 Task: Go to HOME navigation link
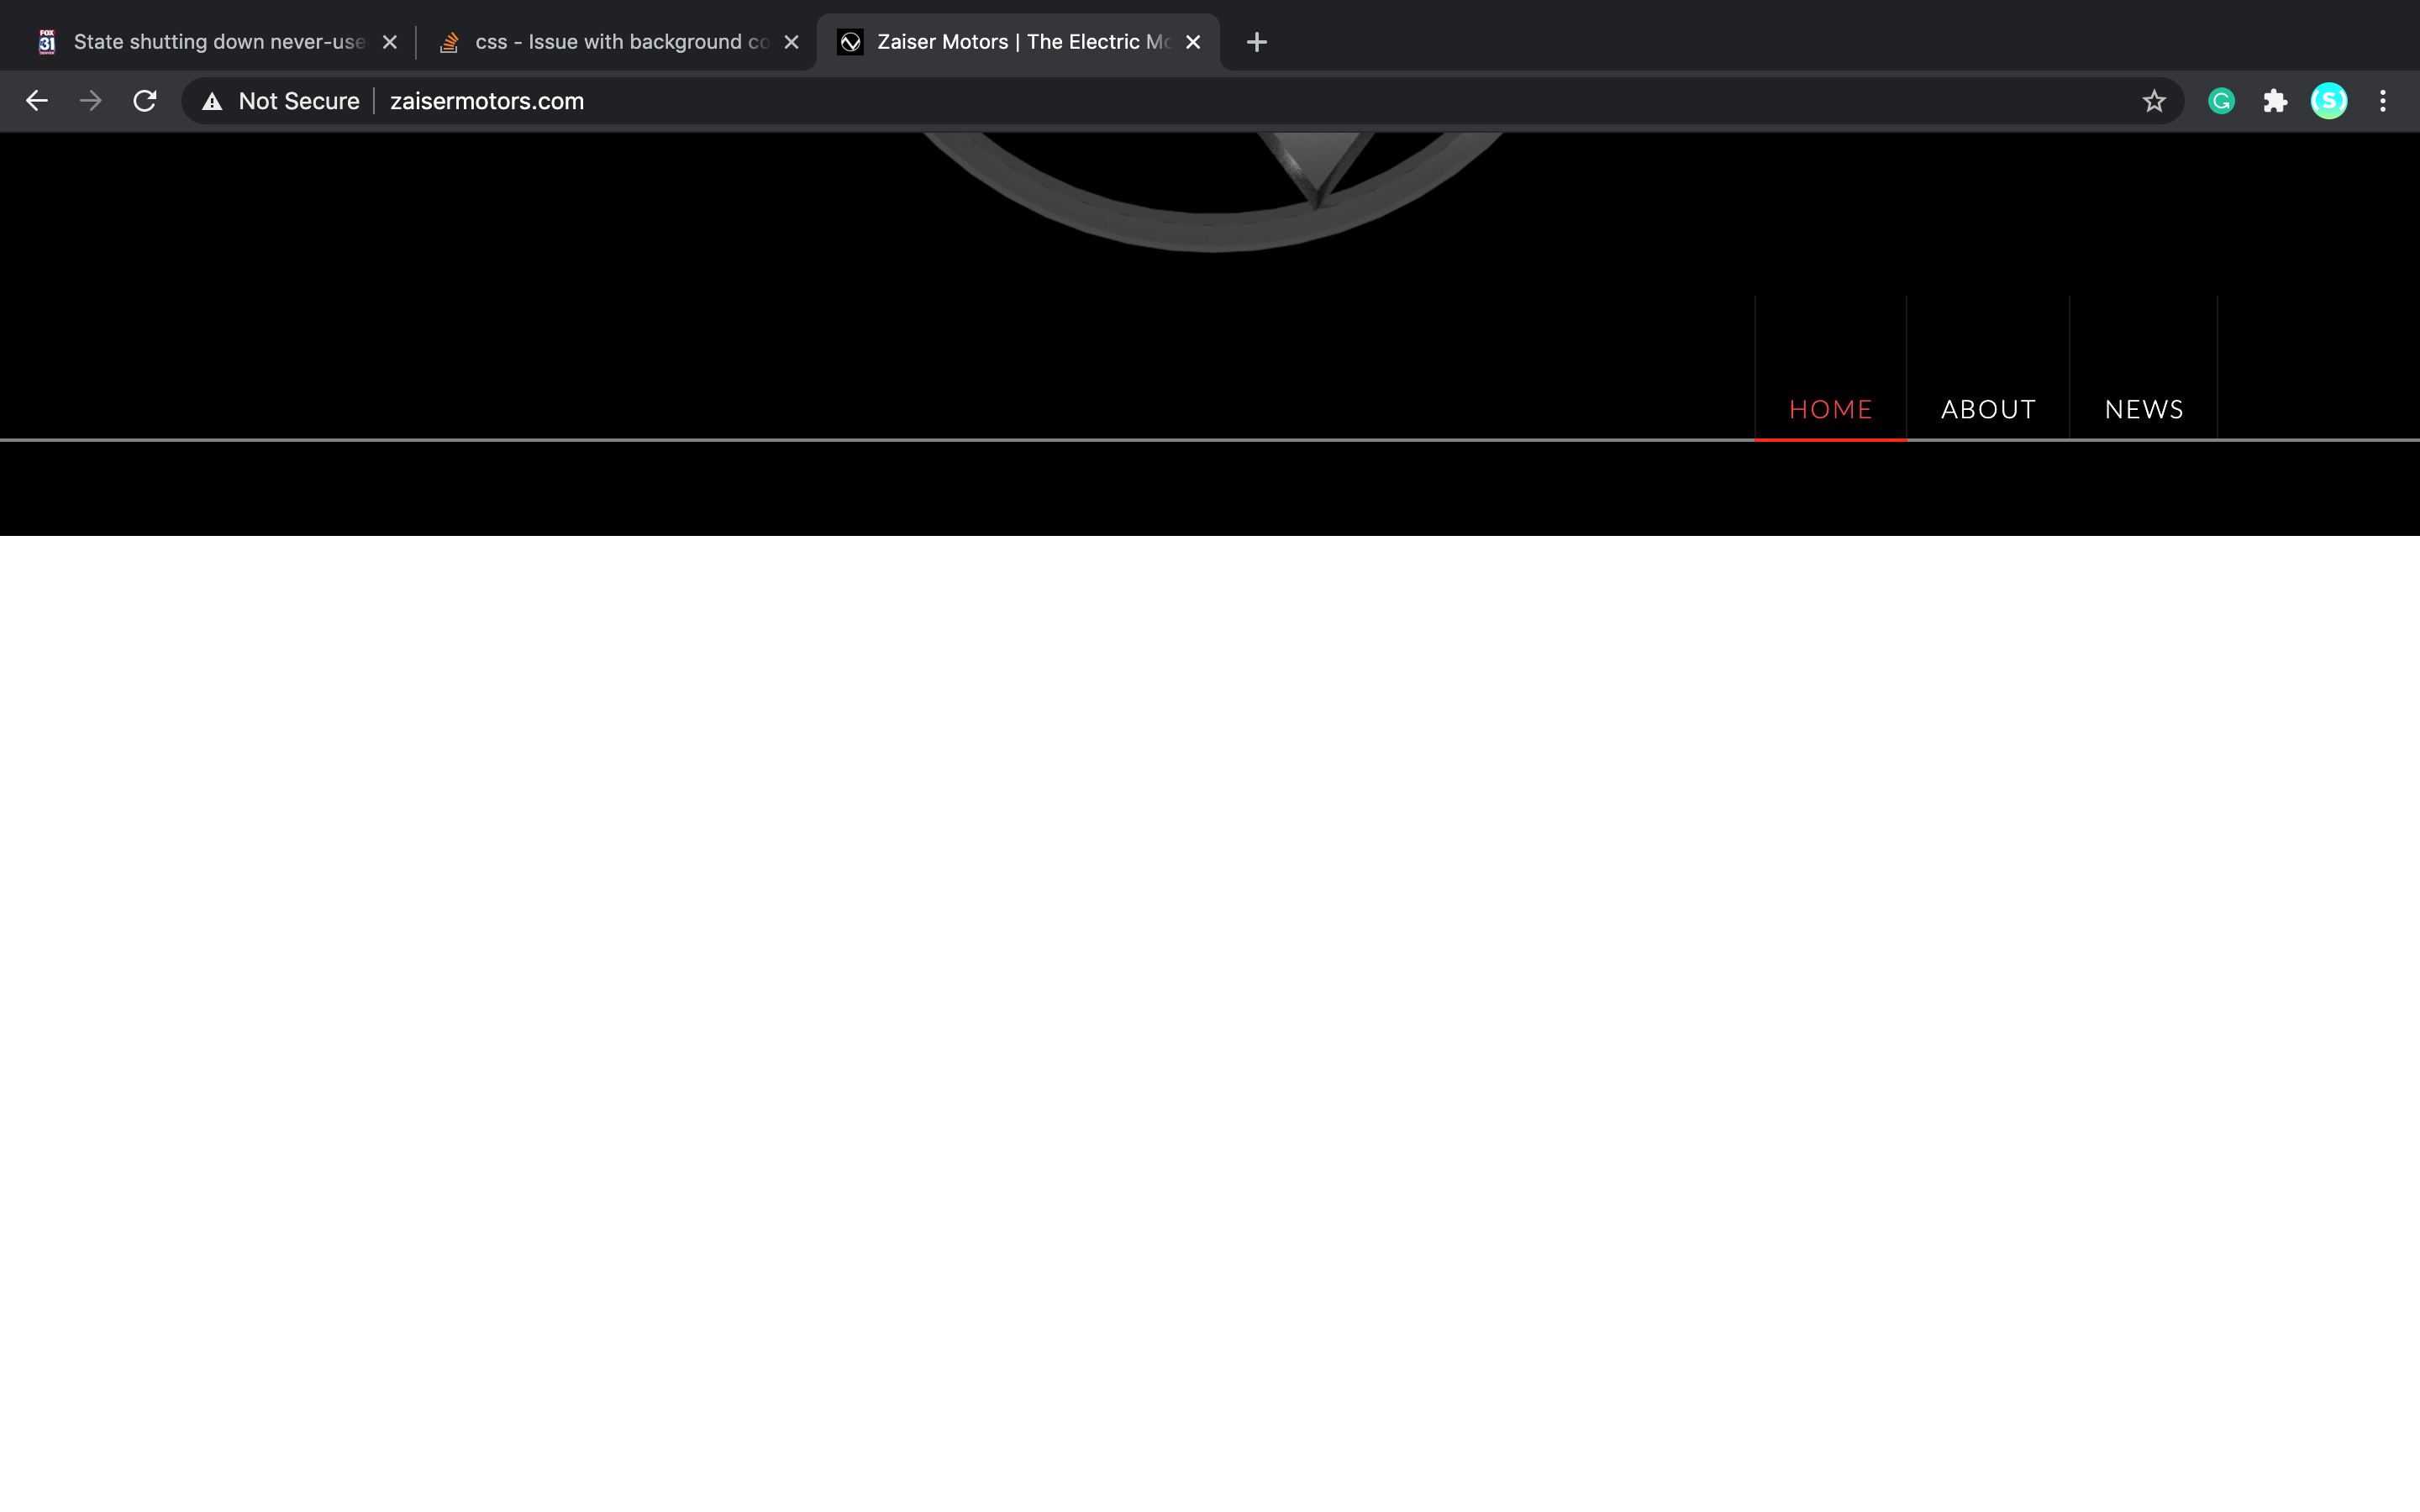pos(1830,409)
